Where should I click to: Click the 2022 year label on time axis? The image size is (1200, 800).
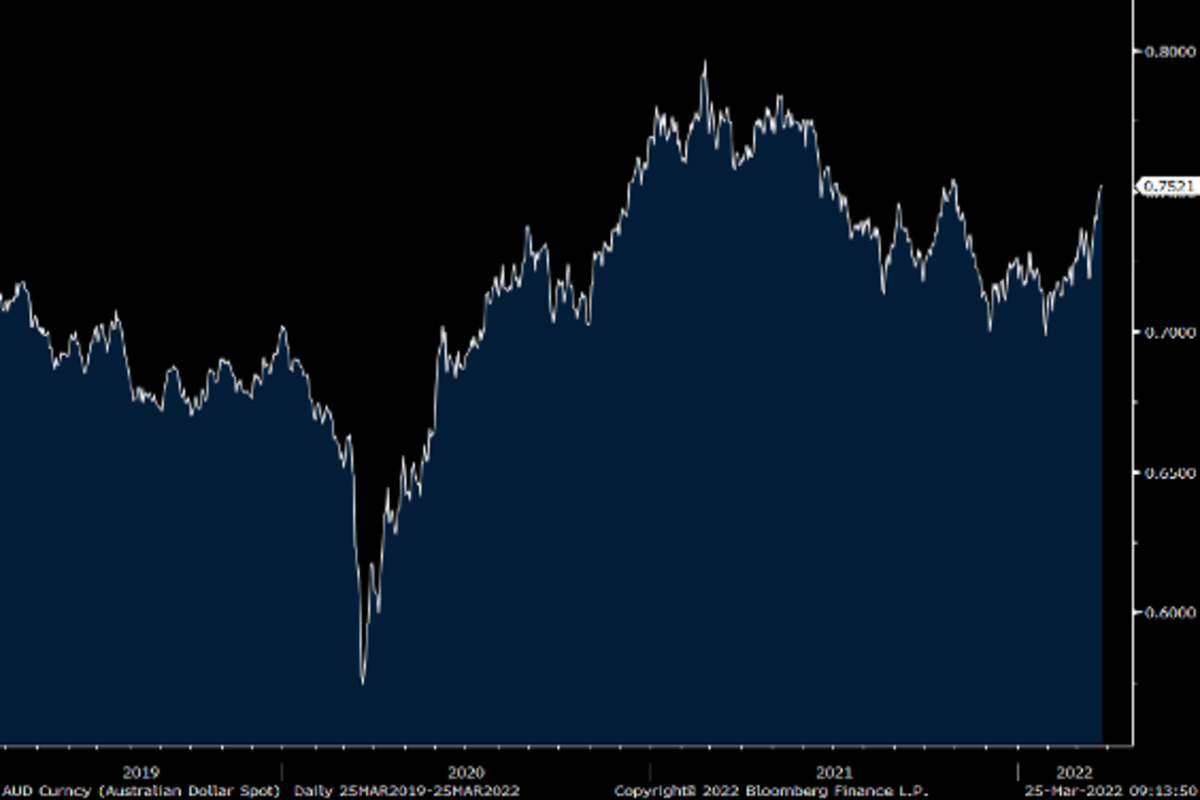pyautogui.click(x=1075, y=772)
